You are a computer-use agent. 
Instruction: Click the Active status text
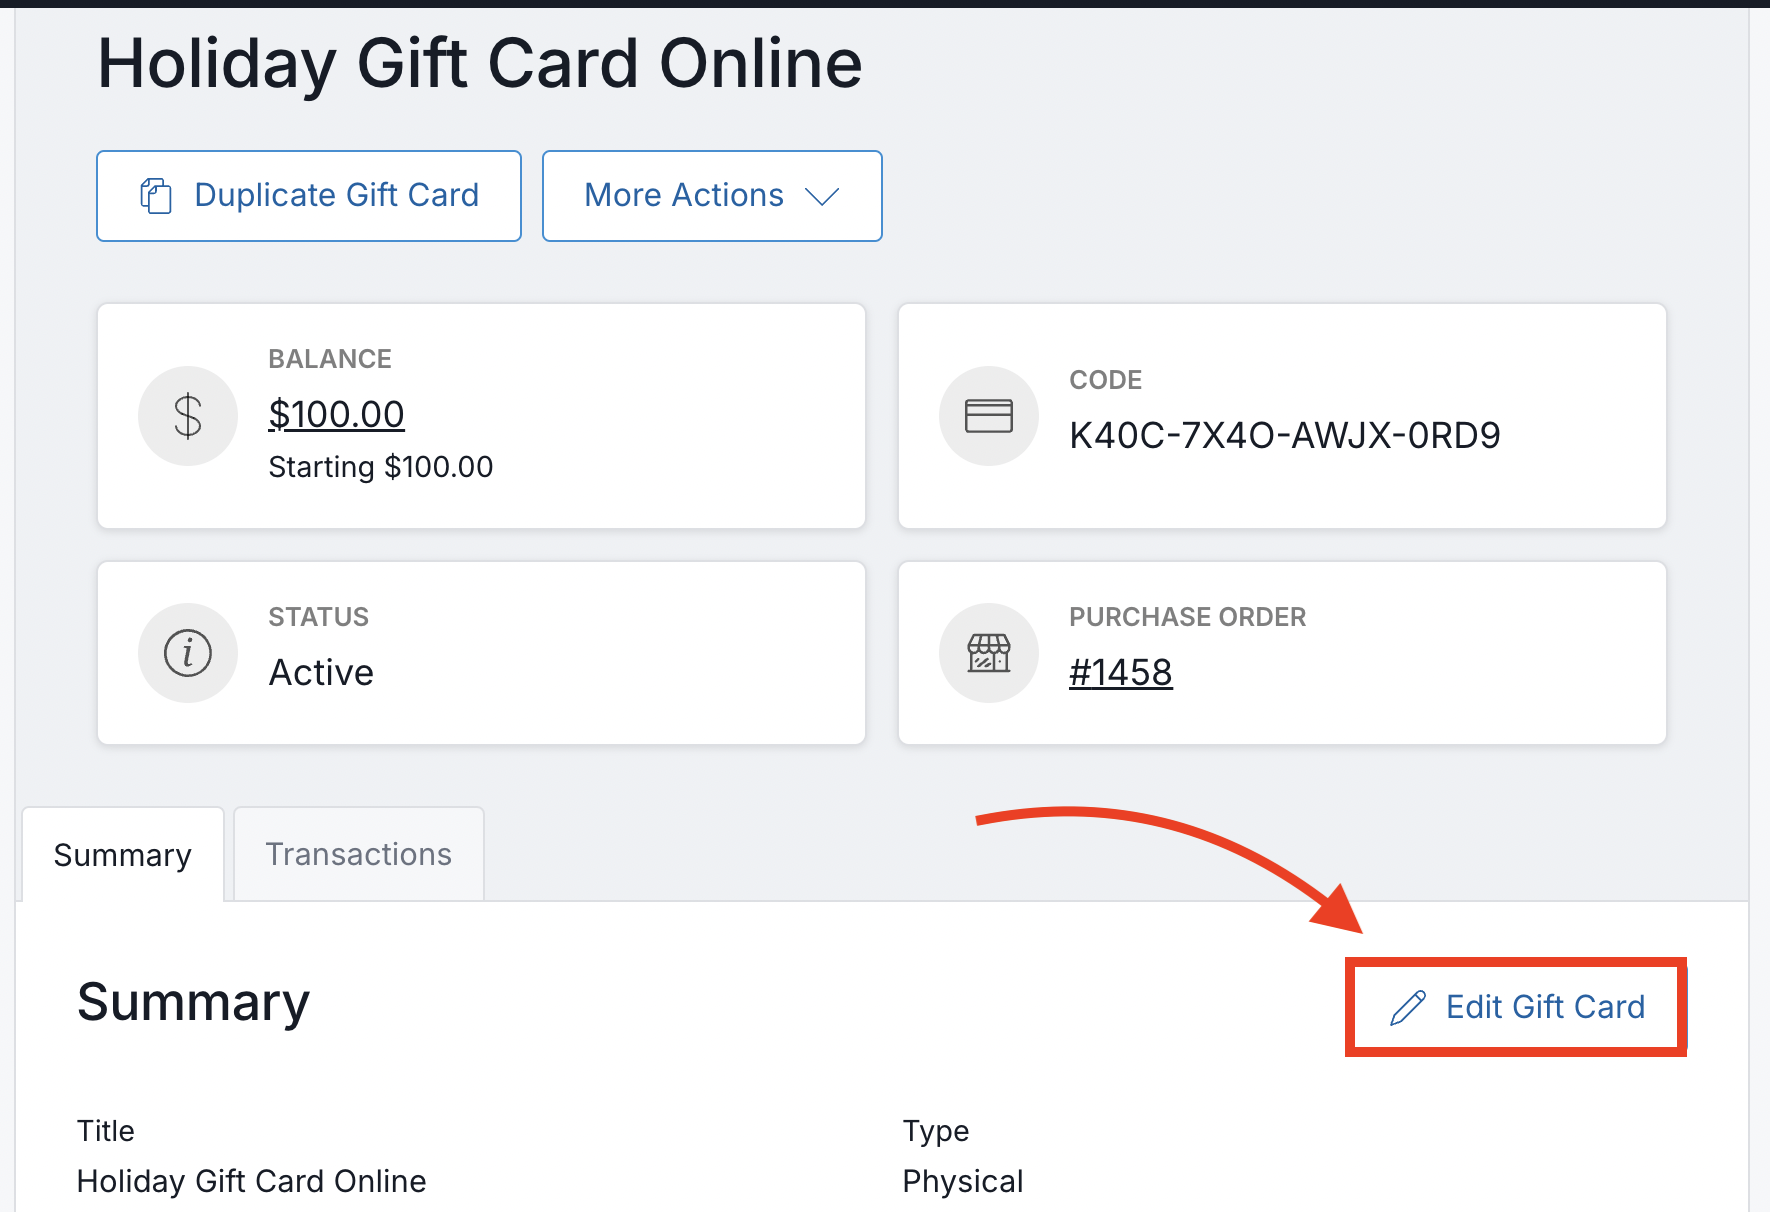(x=320, y=671)
